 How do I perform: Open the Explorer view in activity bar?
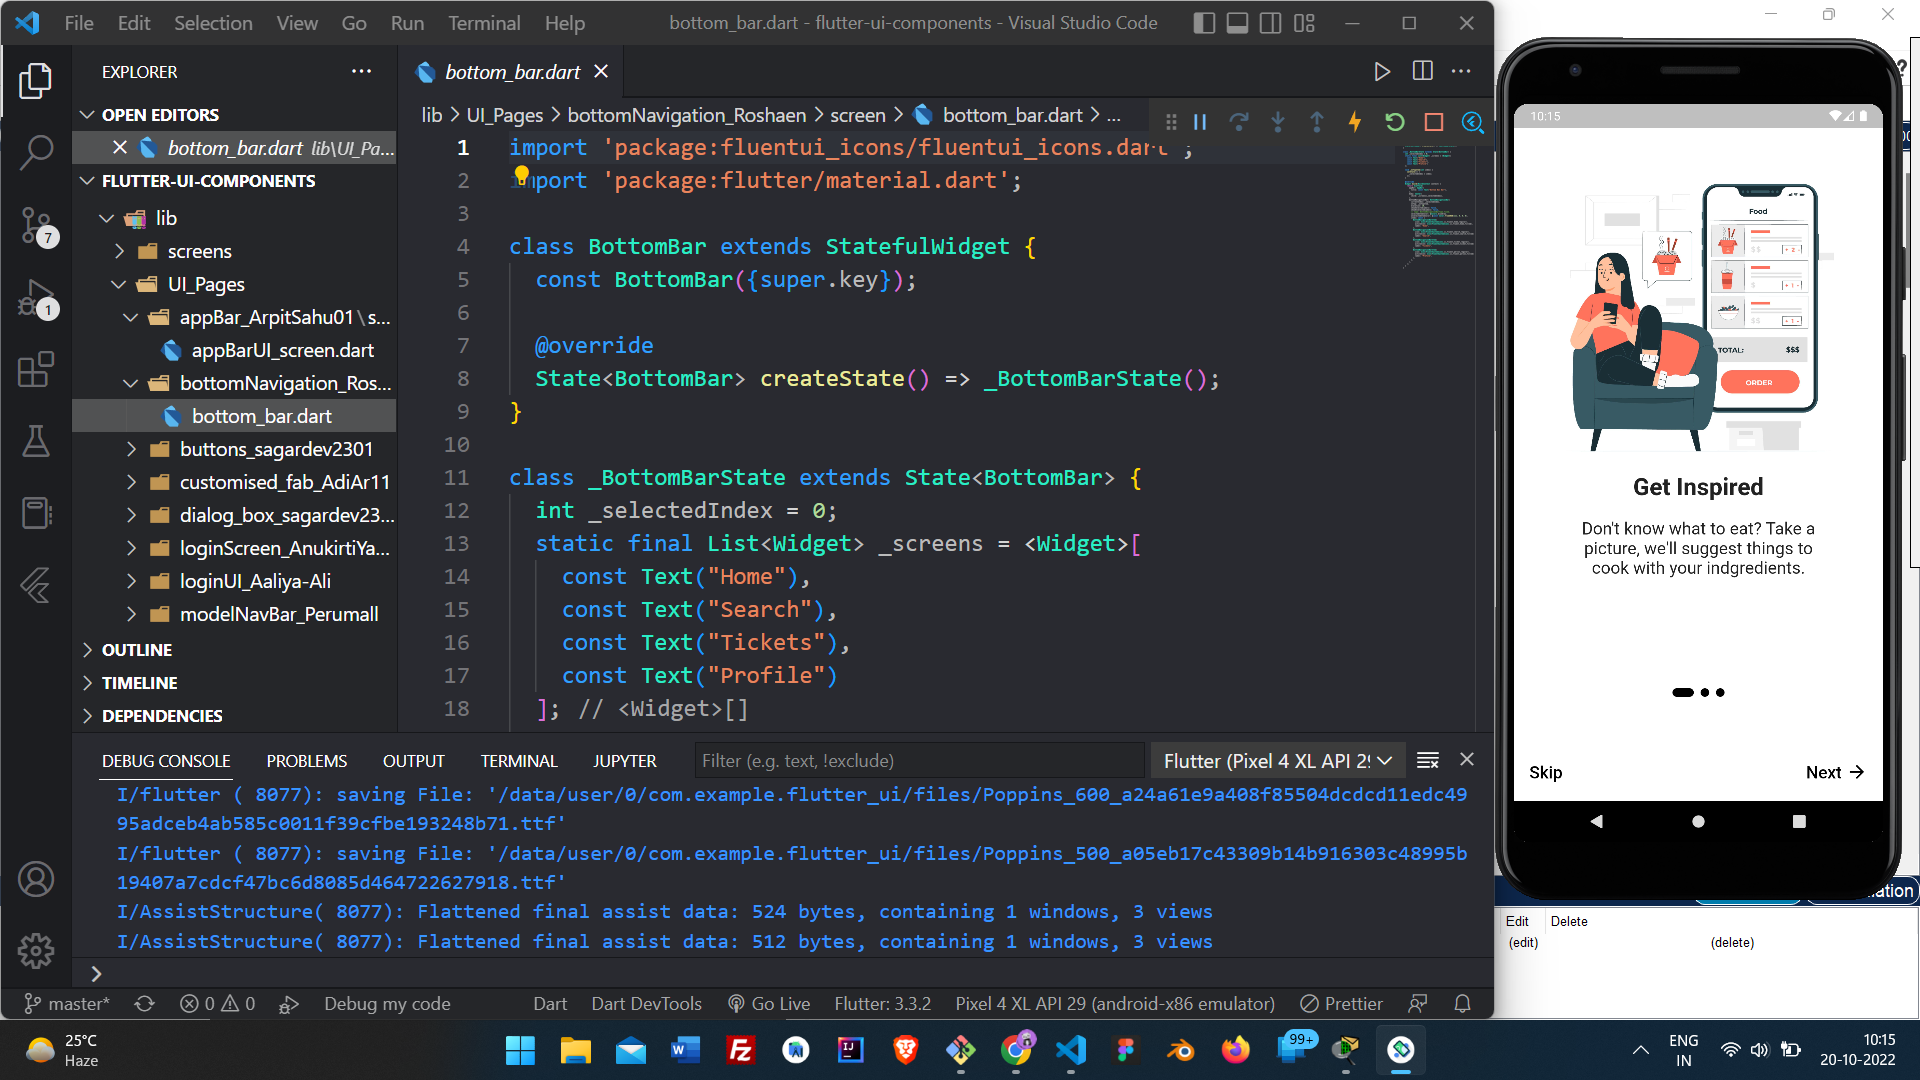[x=36, y=81]
